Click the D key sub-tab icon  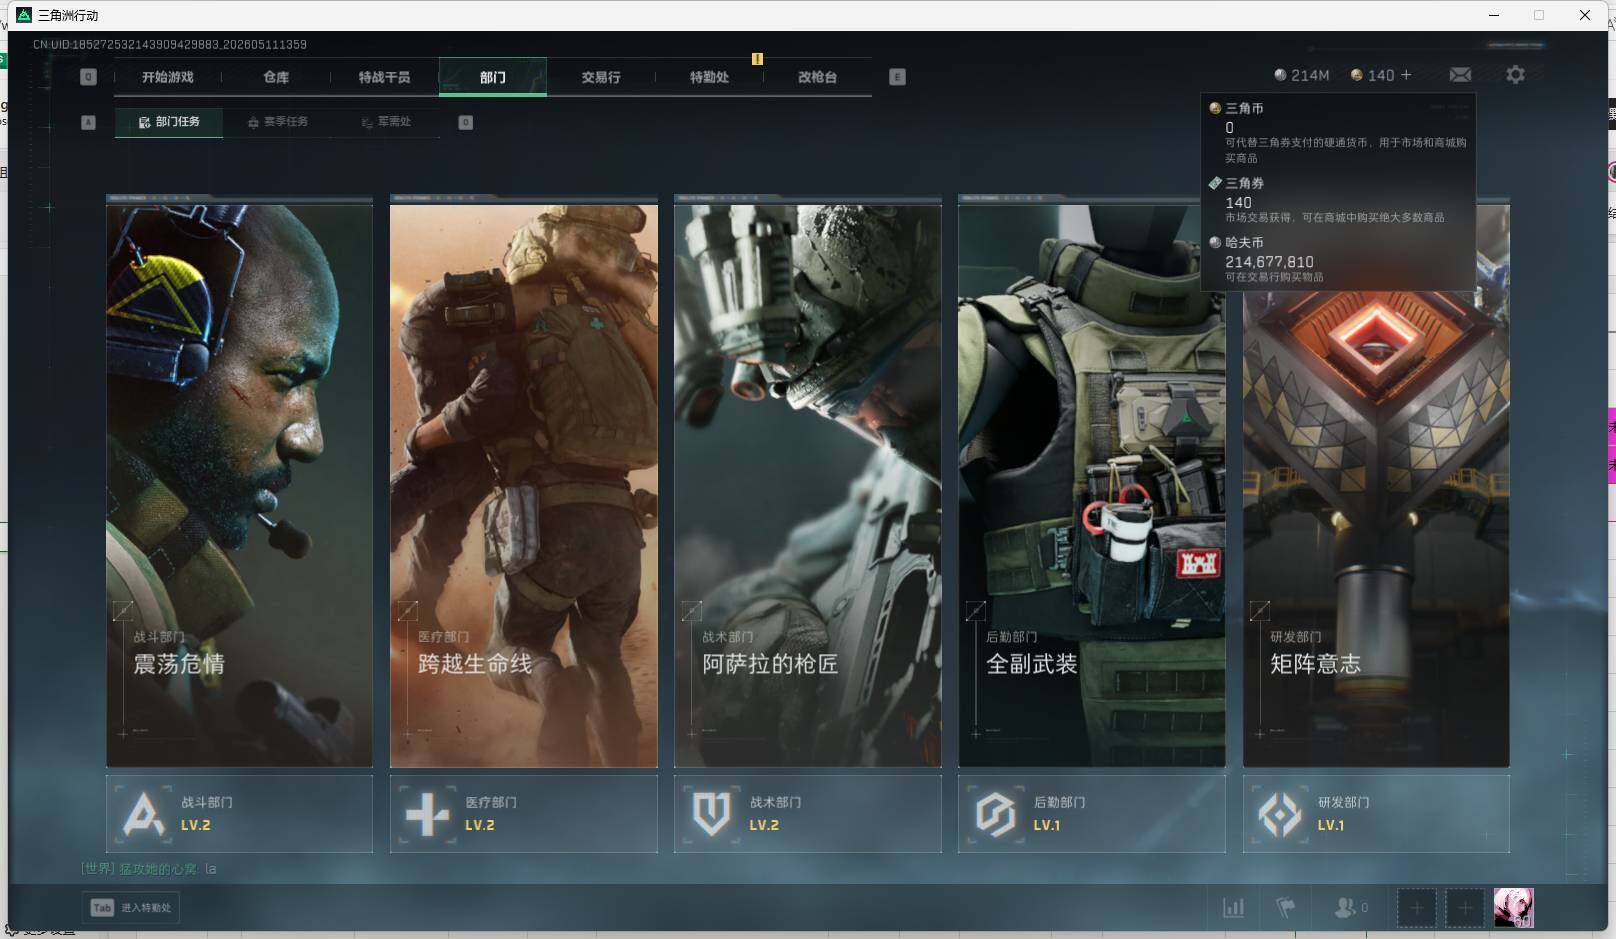tap(465, 122)
